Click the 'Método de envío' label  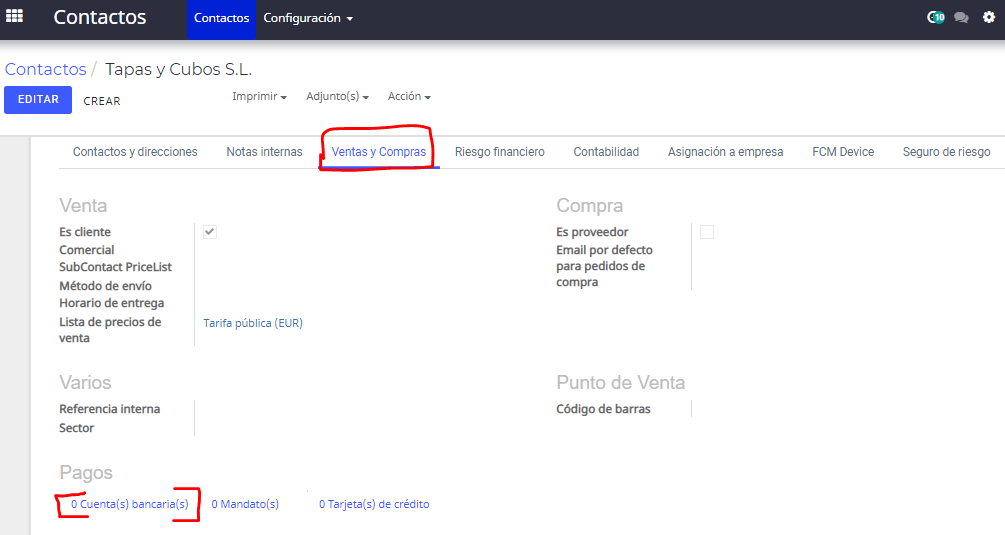(106, 286)
